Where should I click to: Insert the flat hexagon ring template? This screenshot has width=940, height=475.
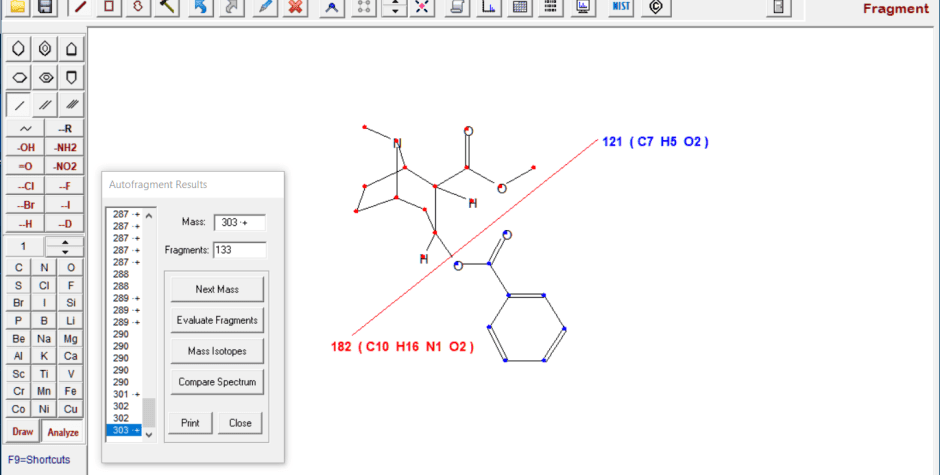[x=19, y=77]
